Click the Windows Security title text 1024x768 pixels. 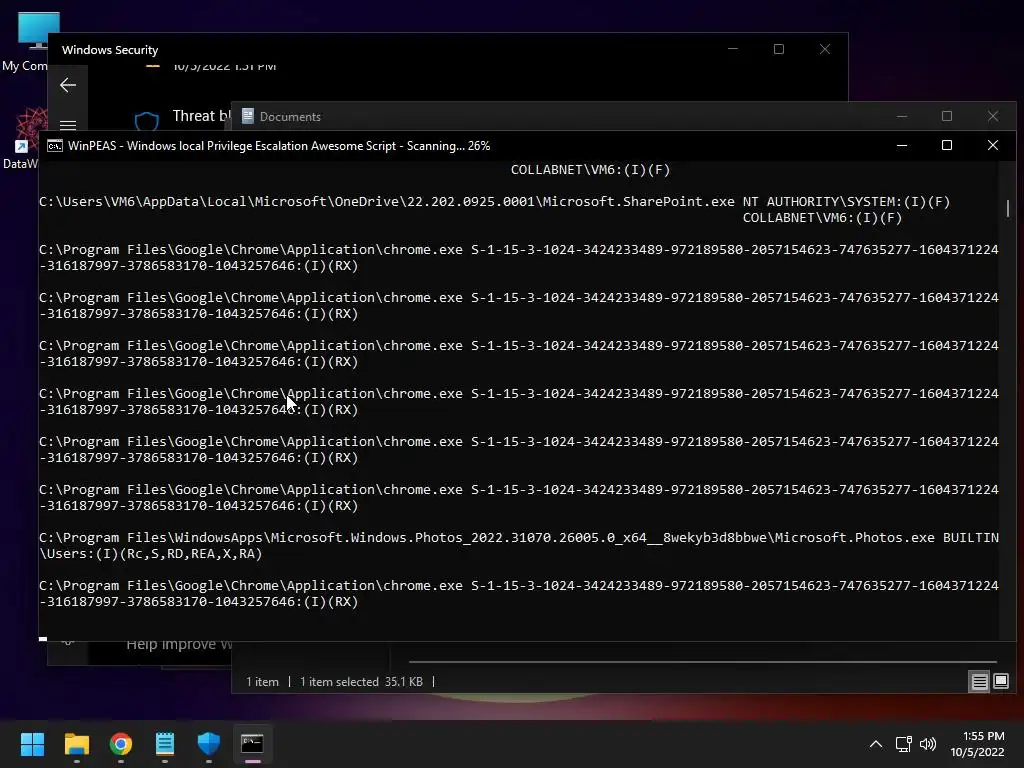coord(110,50)
